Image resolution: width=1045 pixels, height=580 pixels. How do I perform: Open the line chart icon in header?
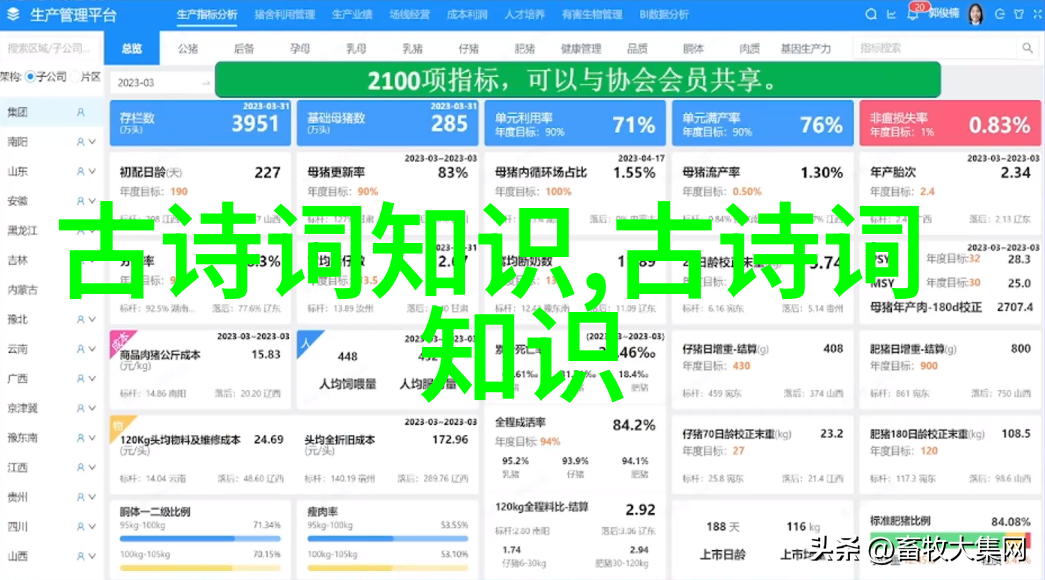pyautogui.click(x=892, y=14)
